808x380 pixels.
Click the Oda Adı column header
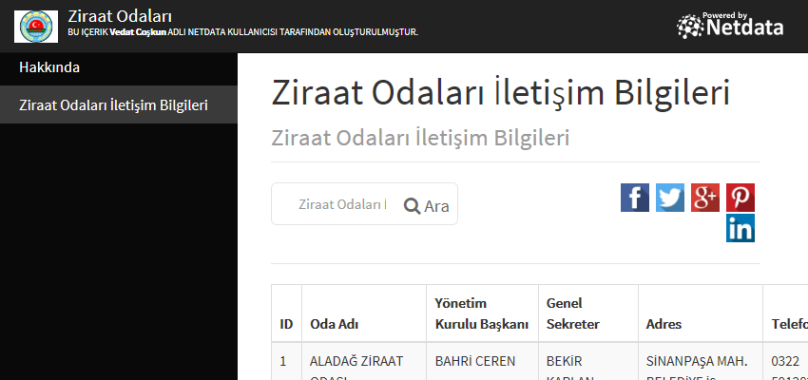(364, 313)
